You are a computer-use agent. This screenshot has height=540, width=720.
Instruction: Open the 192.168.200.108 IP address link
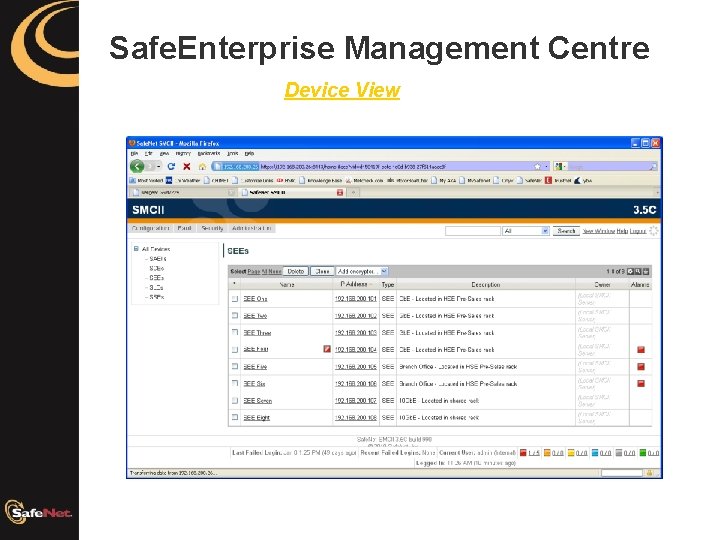coord(355,417)
